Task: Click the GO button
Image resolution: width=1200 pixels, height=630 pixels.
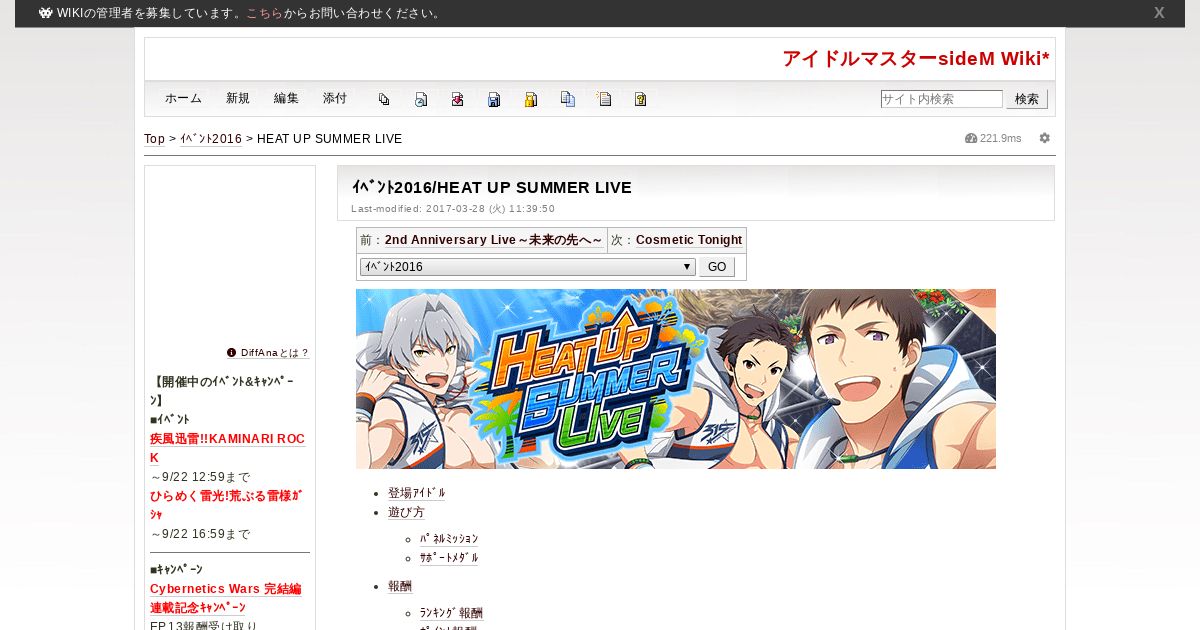Action: coord(717,267)
